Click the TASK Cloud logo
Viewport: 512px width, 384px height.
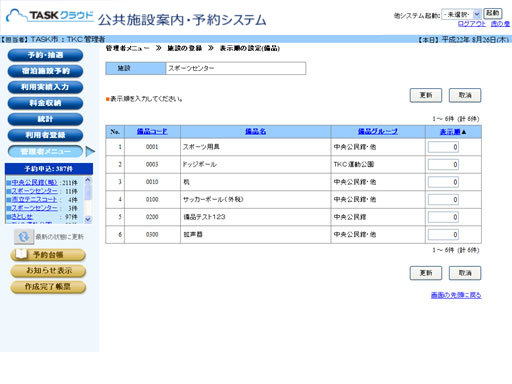[50, 15]
